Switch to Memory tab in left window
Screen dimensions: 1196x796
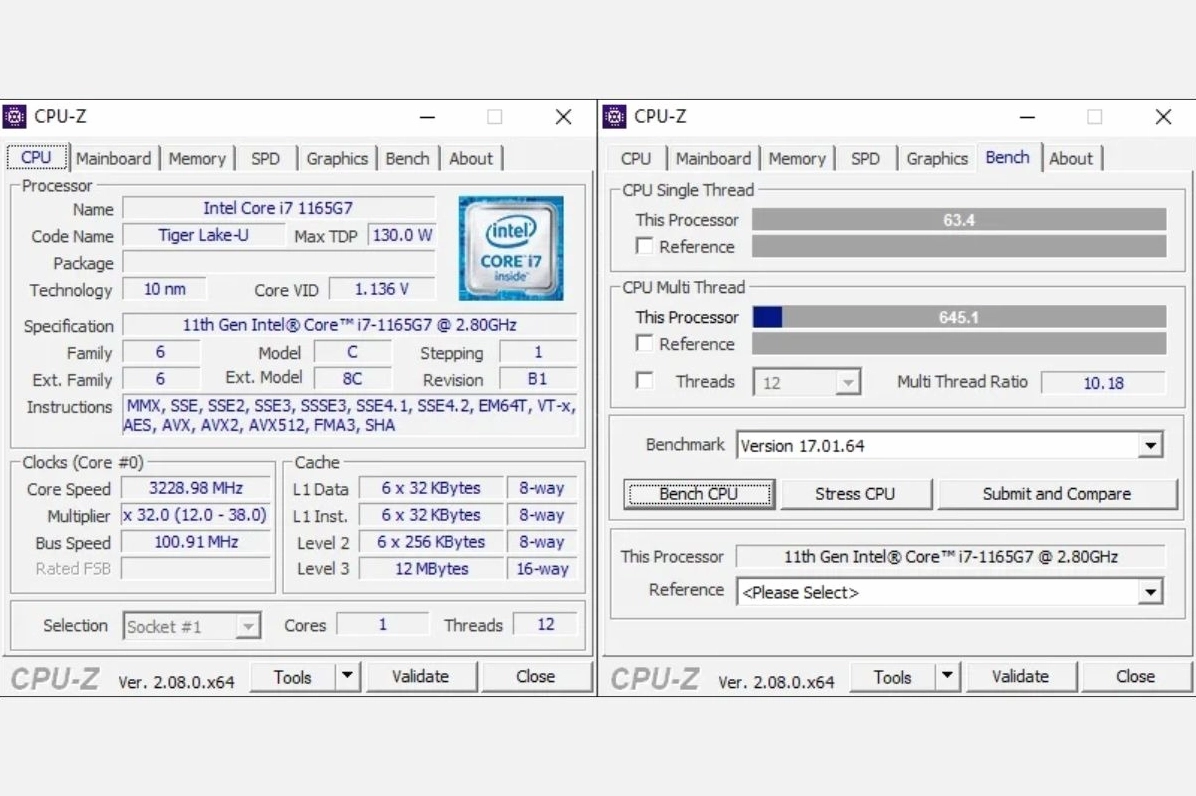point(198,159)
